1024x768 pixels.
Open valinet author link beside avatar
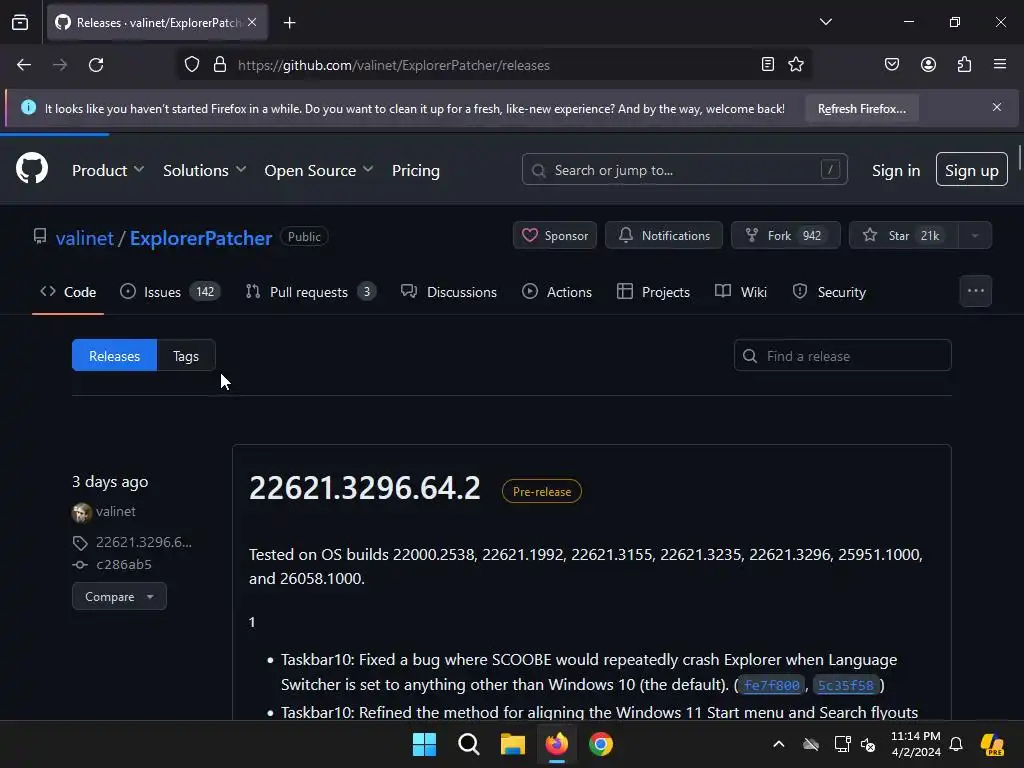point(116,511)
